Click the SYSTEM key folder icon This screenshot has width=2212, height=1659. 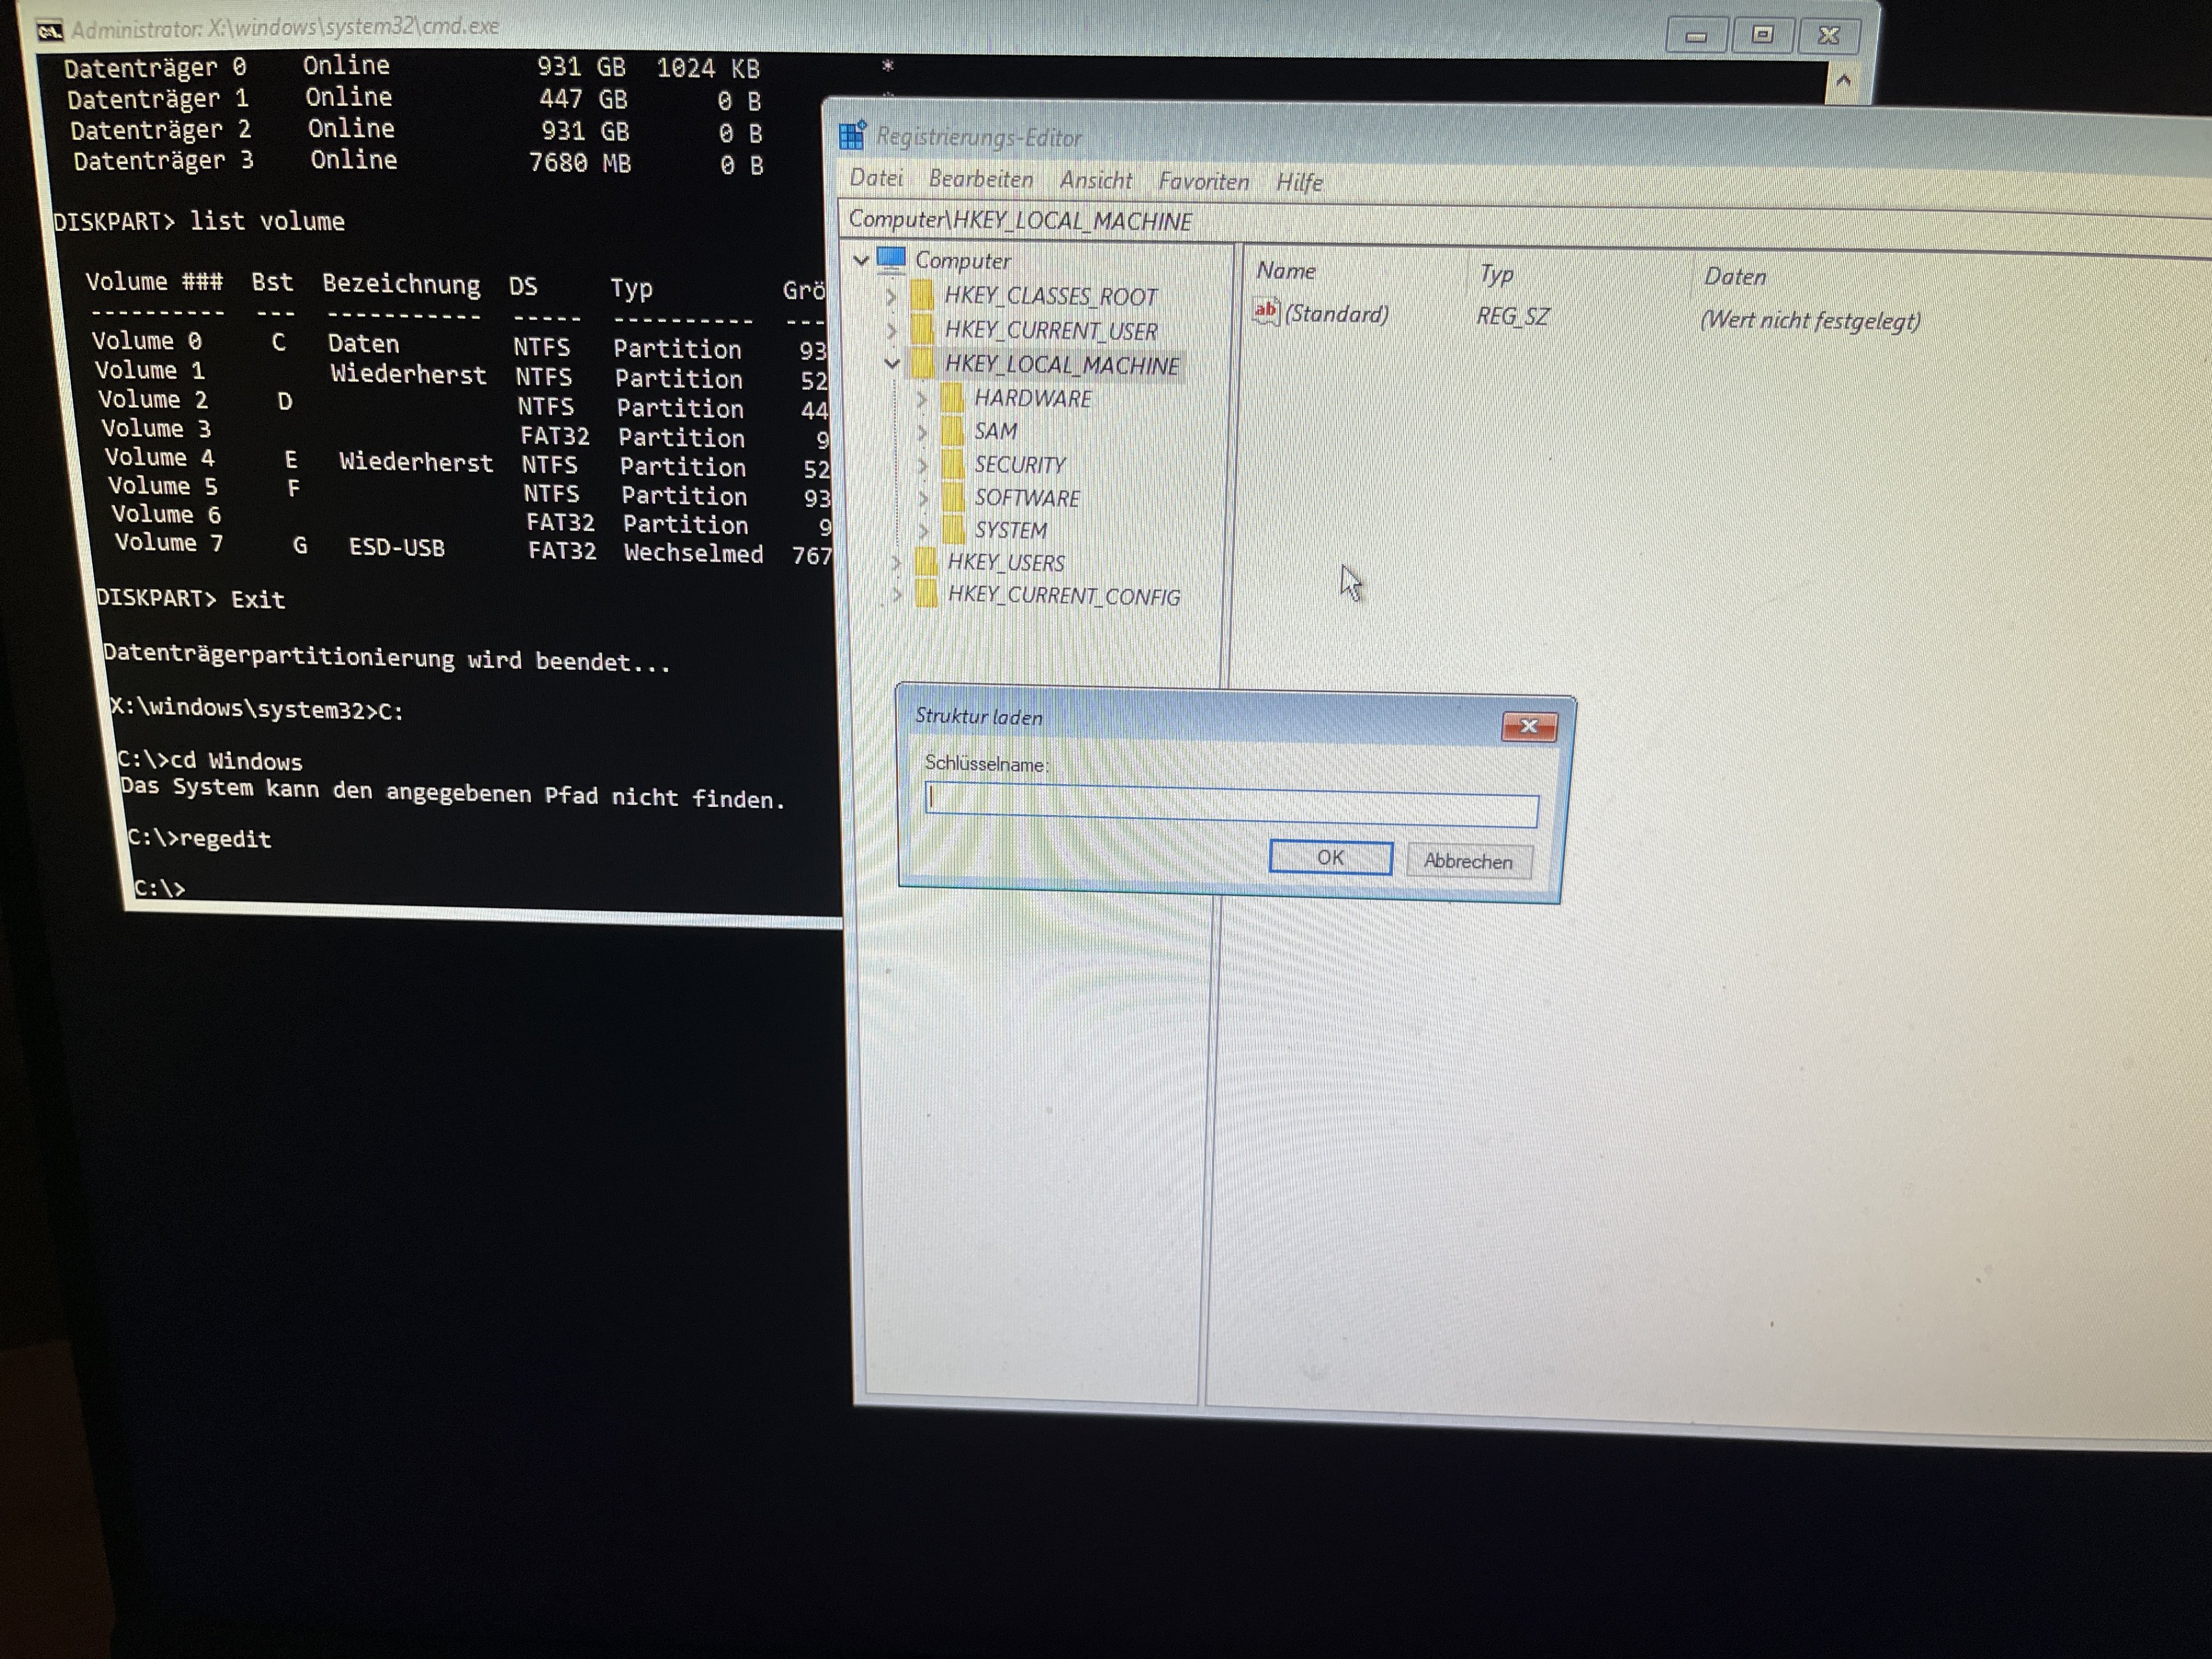pyautogui.click(x=955, y=530)
